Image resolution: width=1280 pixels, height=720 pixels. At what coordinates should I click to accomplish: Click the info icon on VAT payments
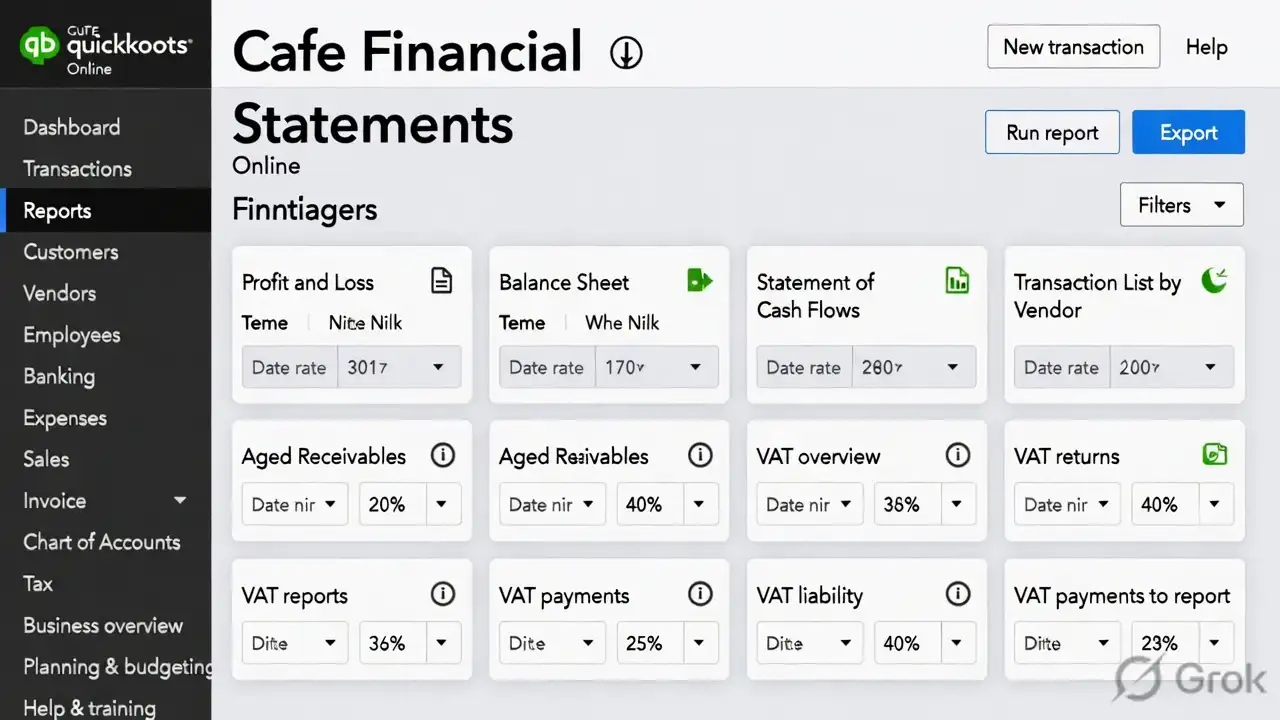(x=700, y=595)
